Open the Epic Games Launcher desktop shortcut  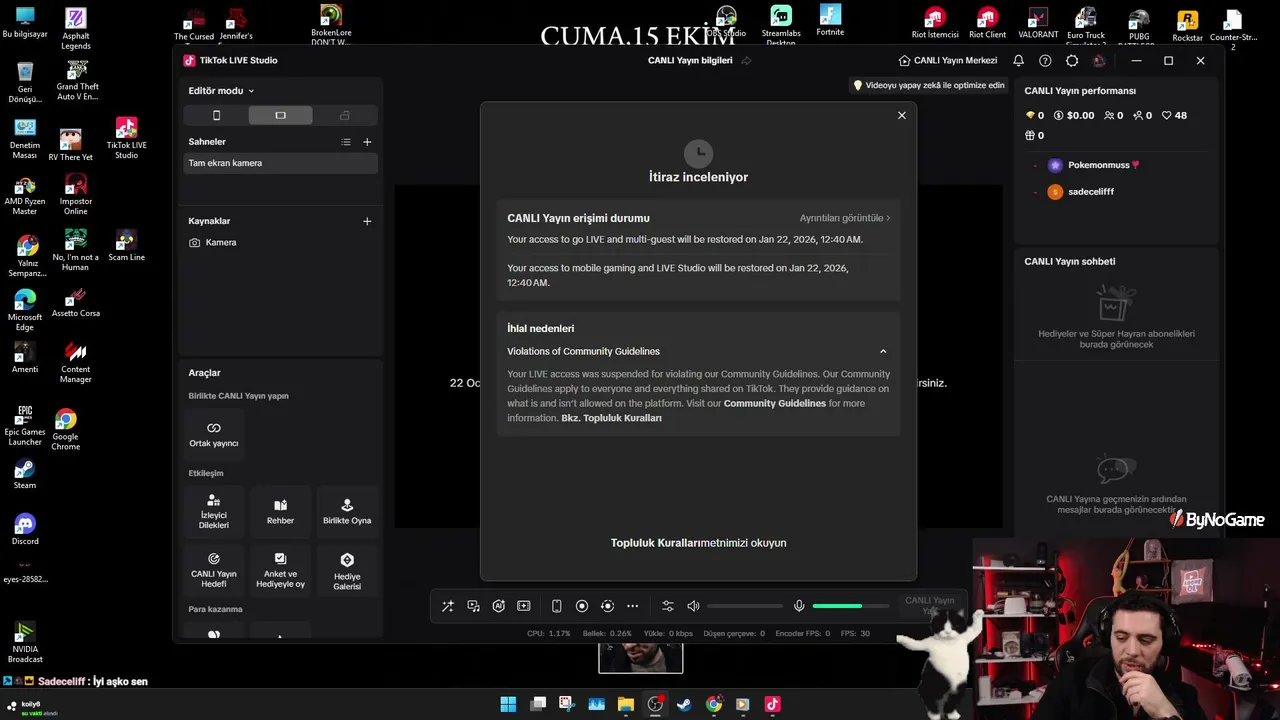coord(25,425)
